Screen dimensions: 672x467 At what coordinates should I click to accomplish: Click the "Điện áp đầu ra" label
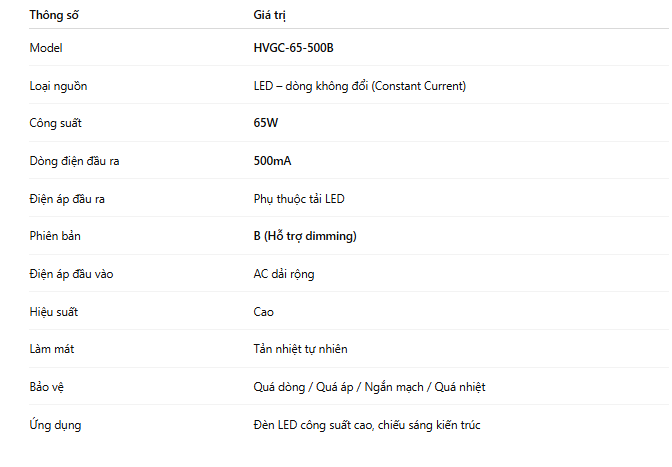(x=67, y=199)
